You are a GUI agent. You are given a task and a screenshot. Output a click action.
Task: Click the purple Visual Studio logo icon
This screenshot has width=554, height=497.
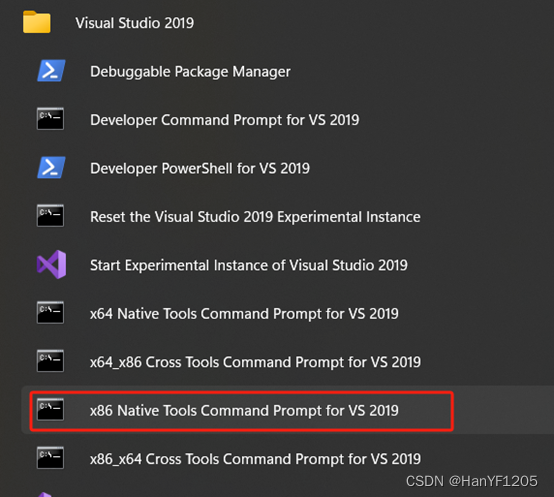(52, 265)
